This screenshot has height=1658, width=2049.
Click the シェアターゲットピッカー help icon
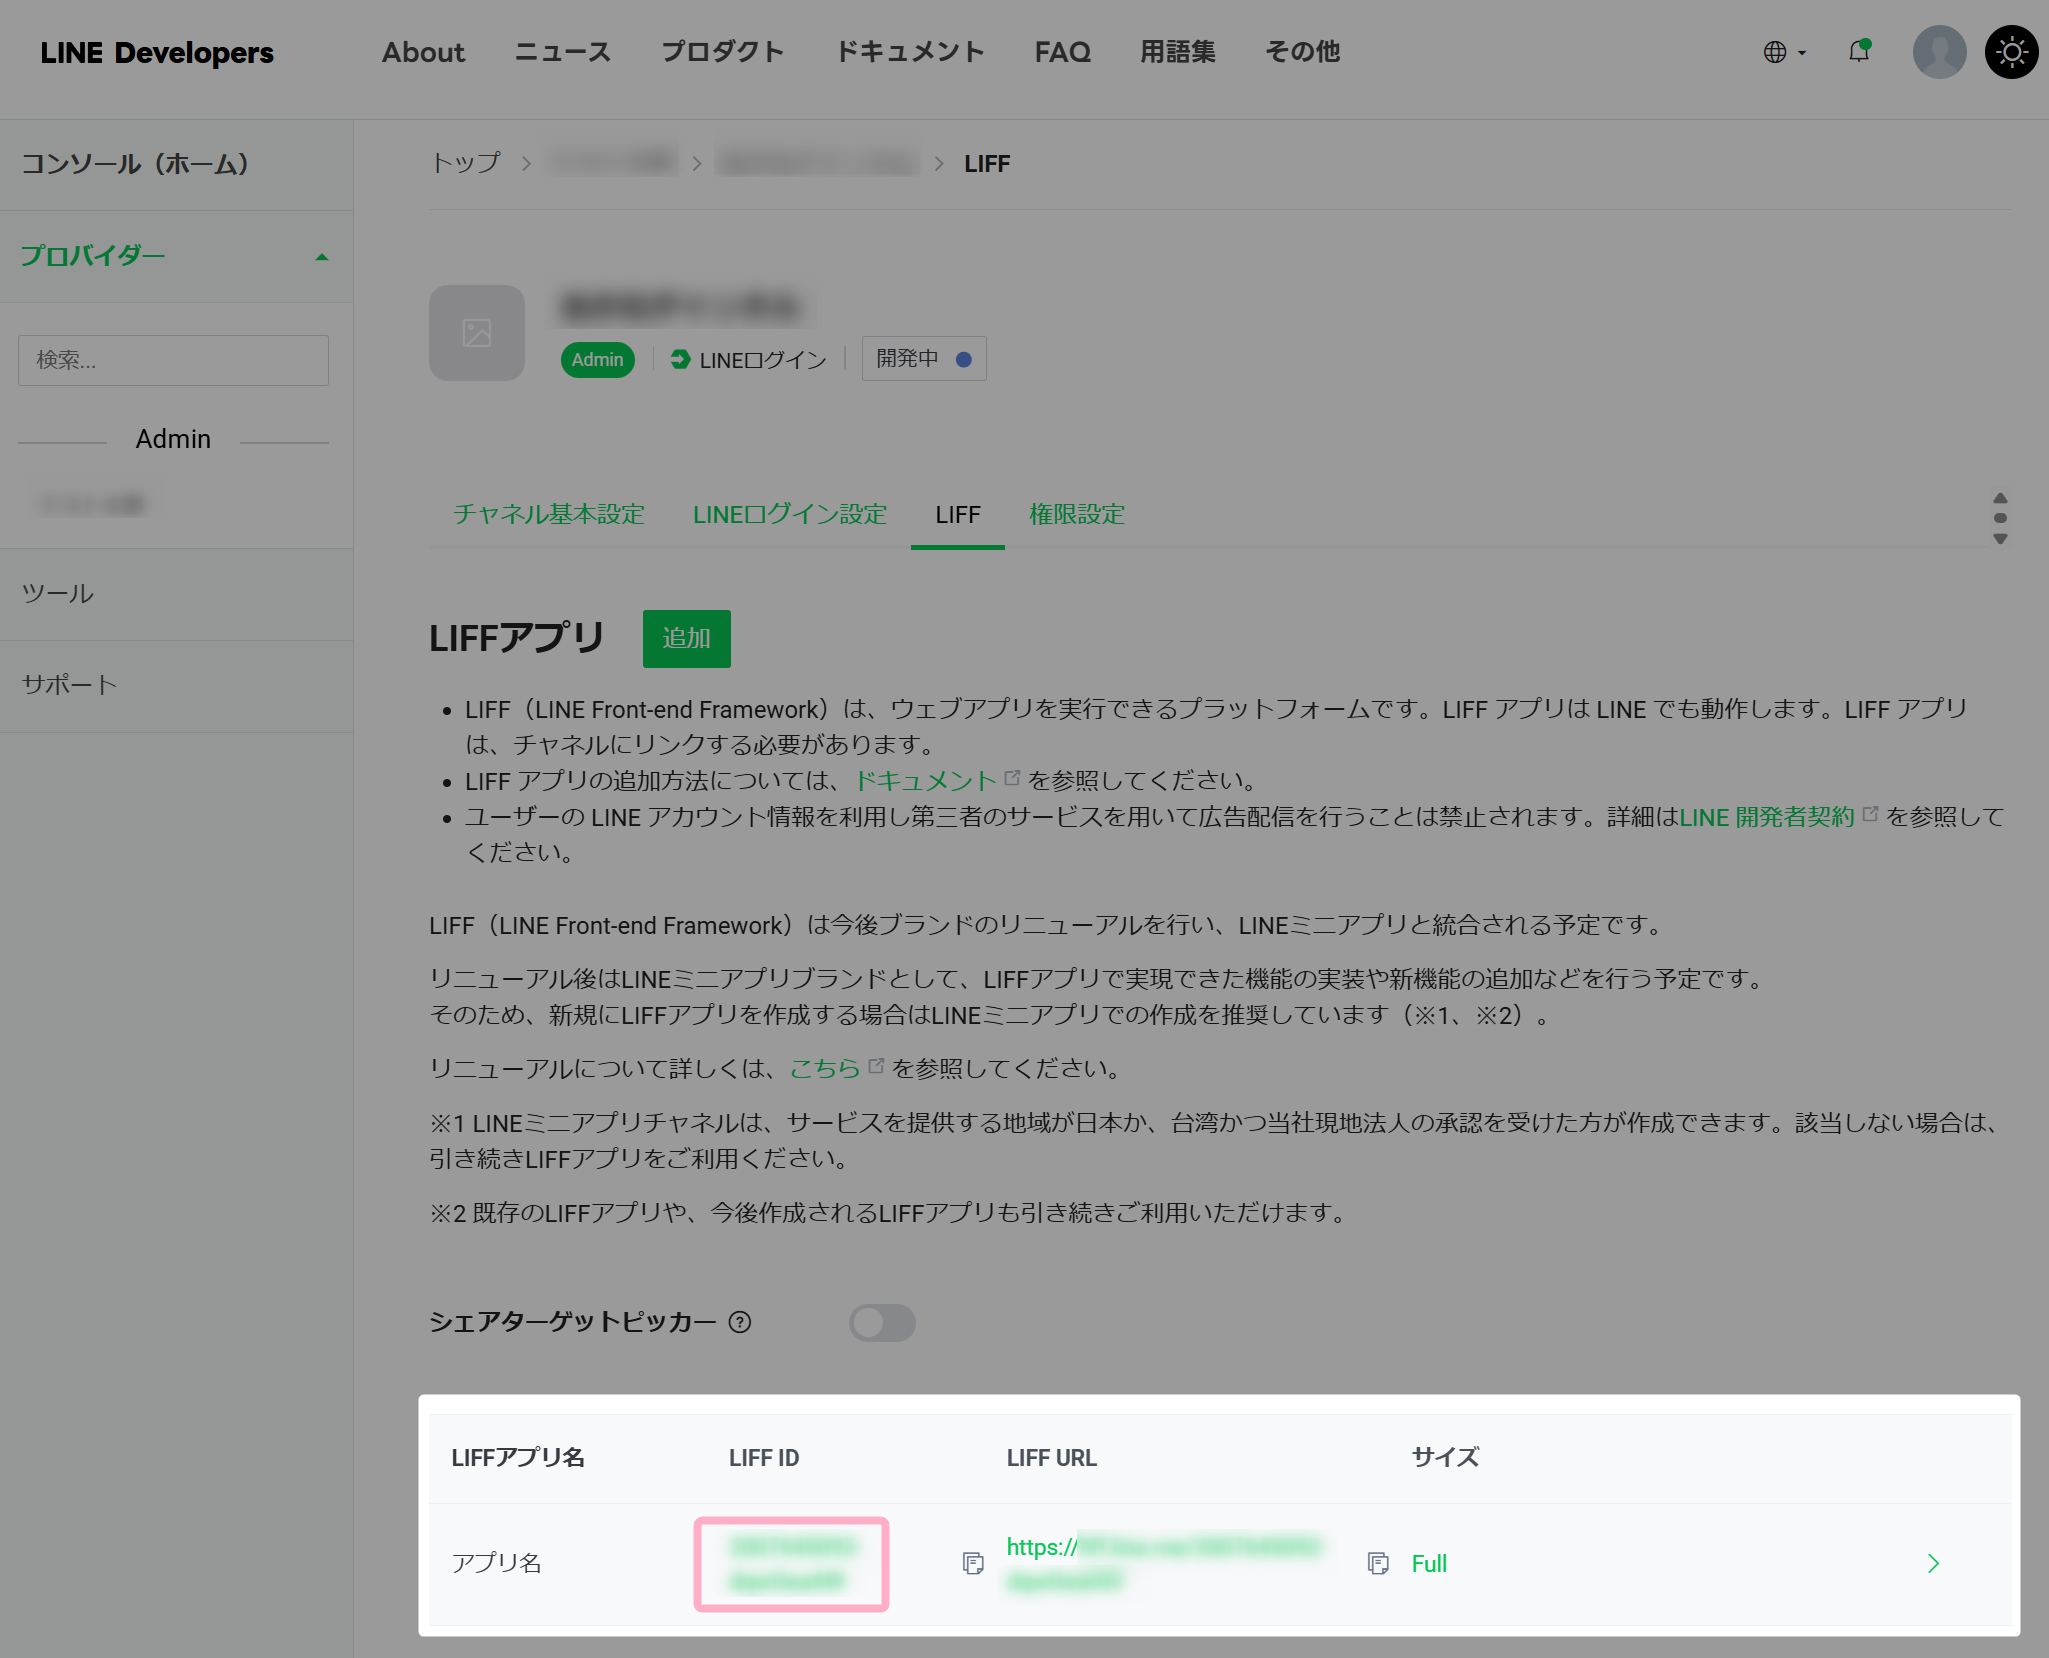point(740,1323)
